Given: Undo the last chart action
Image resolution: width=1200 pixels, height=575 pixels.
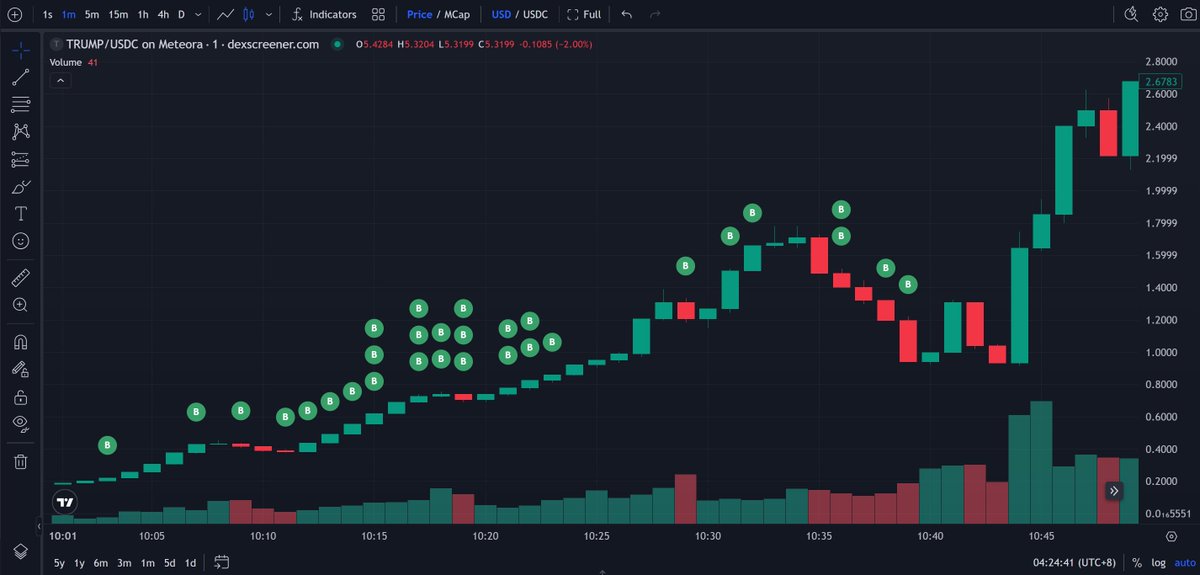Looking at the screenshot, I should pos(627,15).
